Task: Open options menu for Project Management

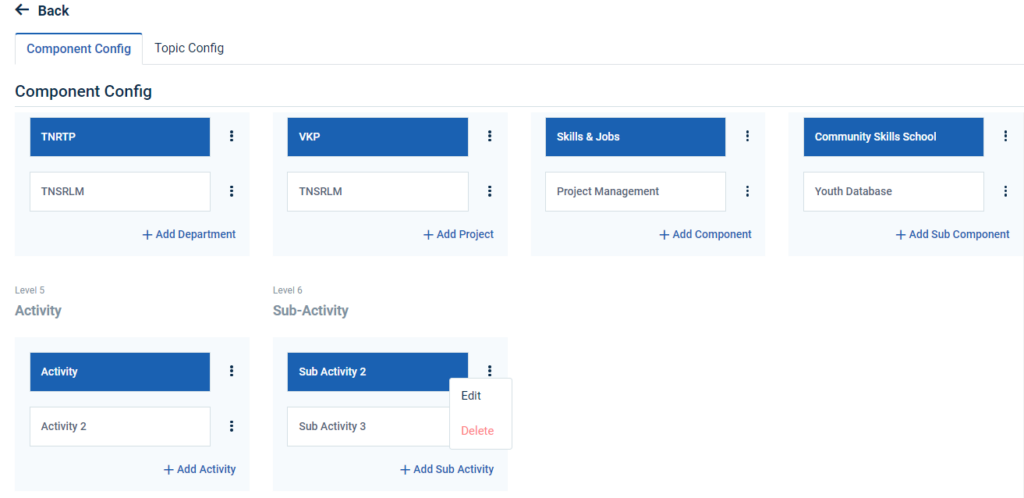Action: (x=747, y=191)
